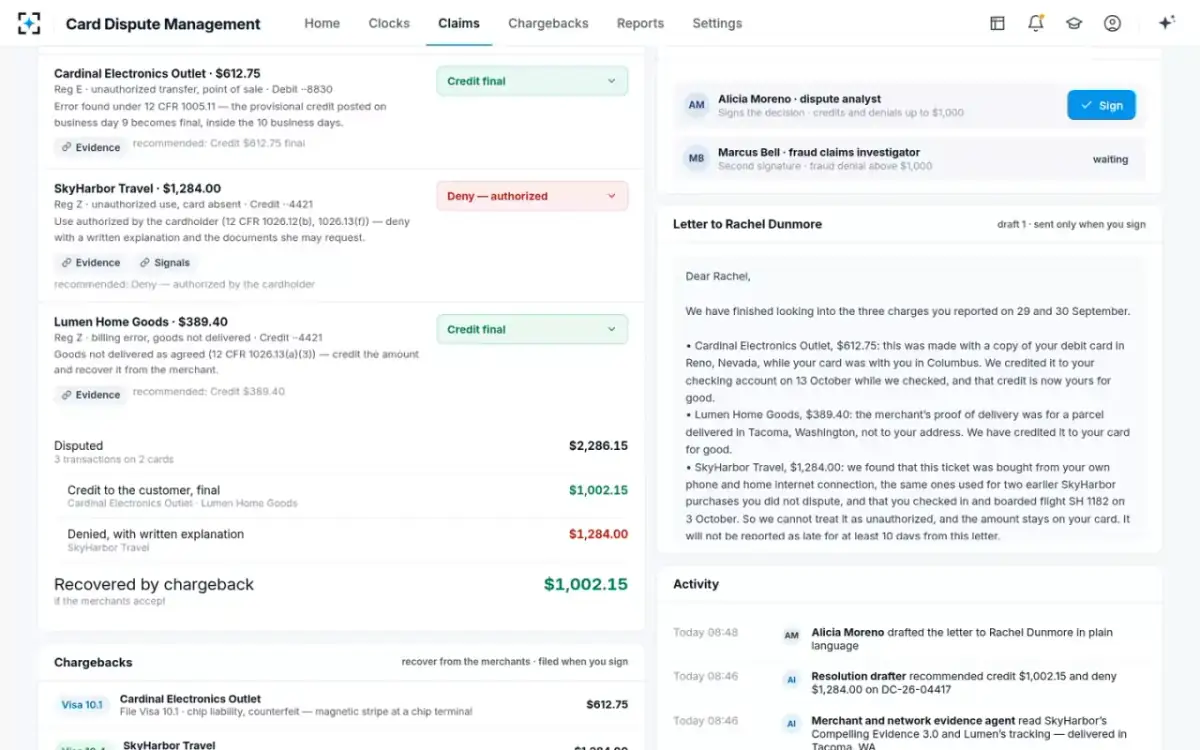Open the AI sparkle assistant icon
The height and width of the screenshot is (750, 1200).
[x=1166, y=23]
